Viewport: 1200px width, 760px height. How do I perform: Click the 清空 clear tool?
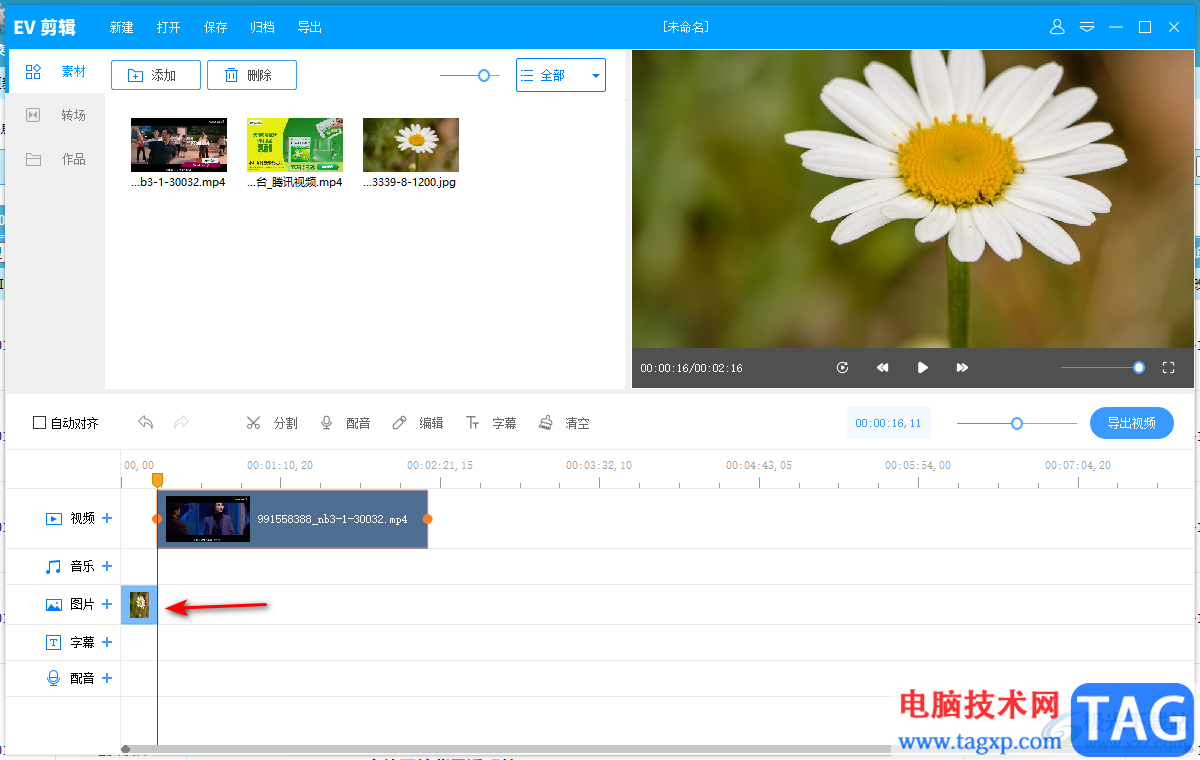[564, 423]
